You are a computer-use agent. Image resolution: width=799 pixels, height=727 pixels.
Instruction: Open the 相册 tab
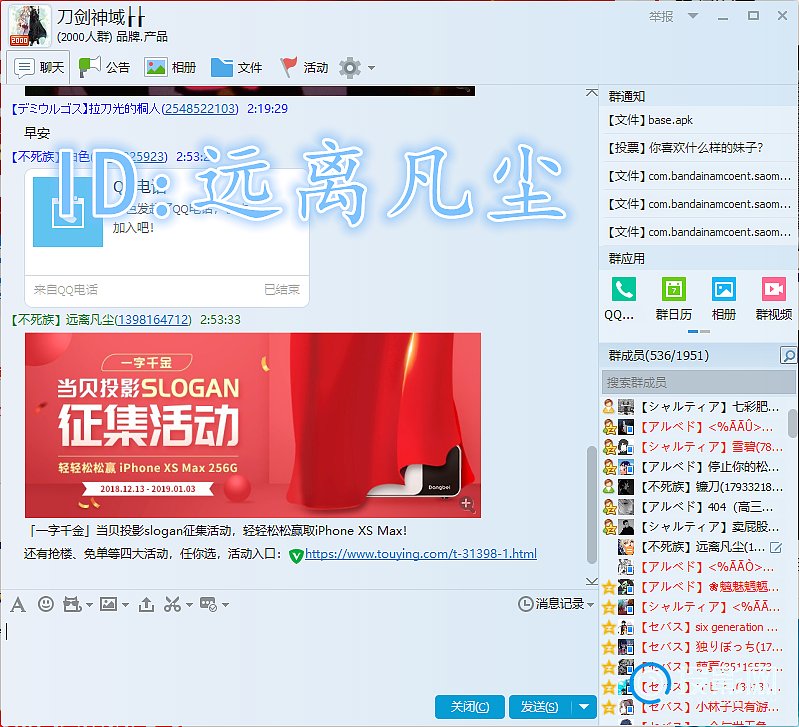click(x=170, y=67)
